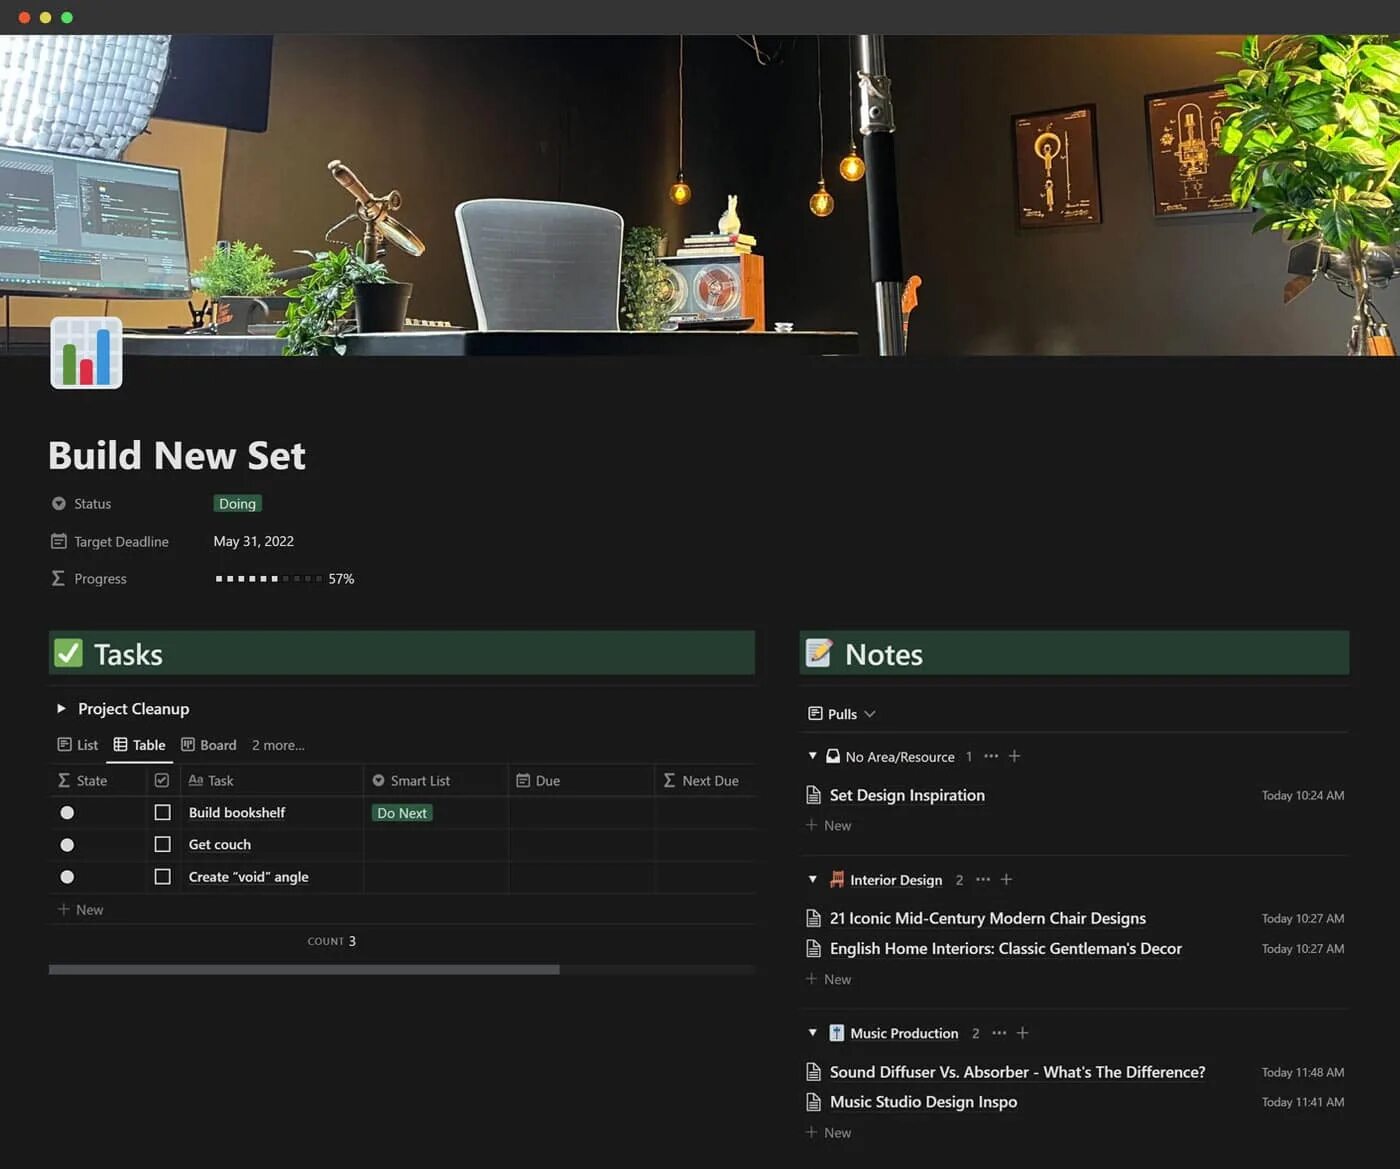Click the checkbox column header icon
Image resolution: width=1400 pixels, height=1169 pixels.
(x=162, y=780)
